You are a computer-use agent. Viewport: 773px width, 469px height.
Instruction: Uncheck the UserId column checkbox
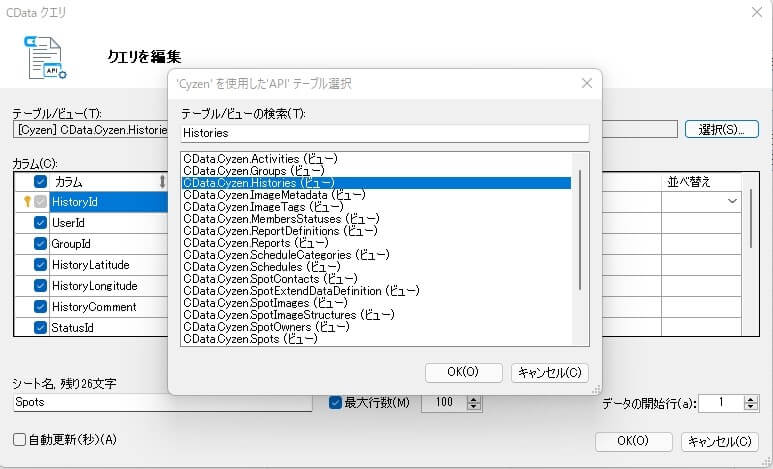click(x=40, y=222)
